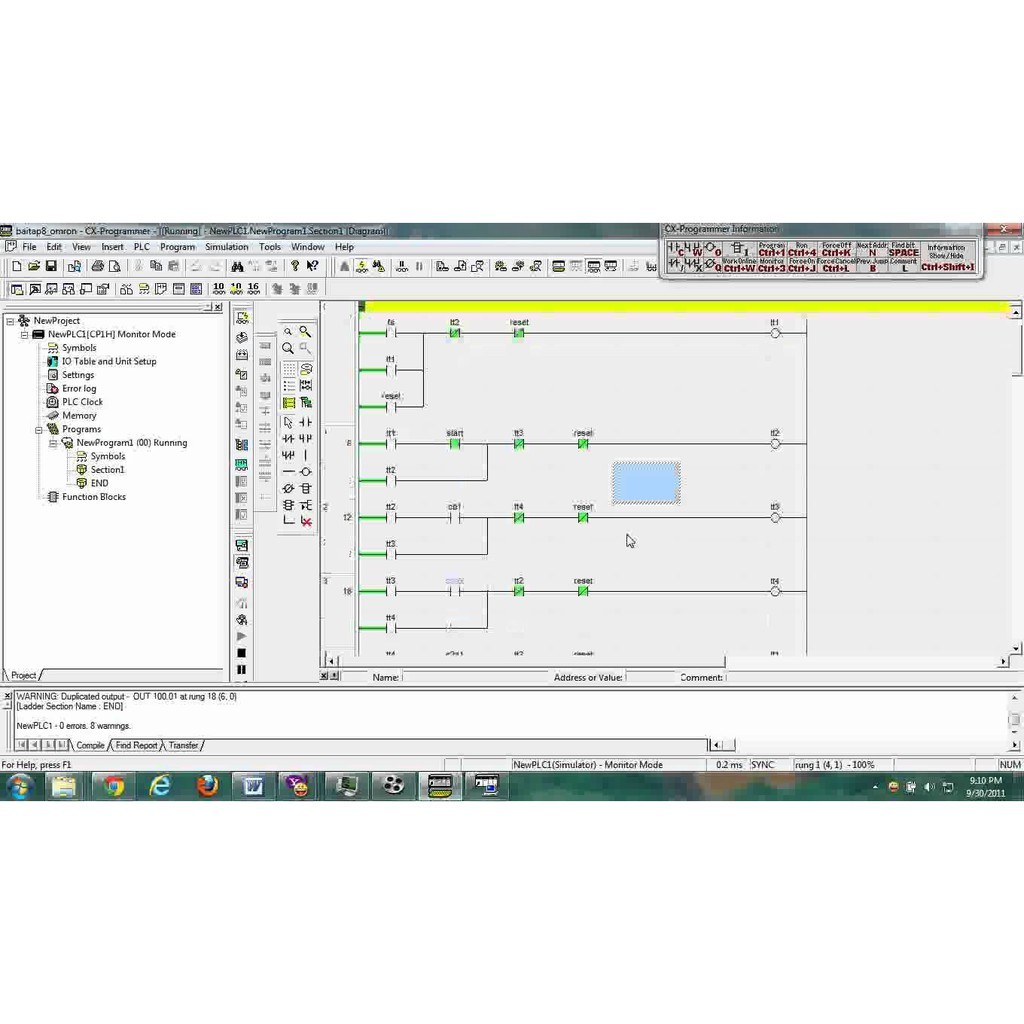Image resolution: width=1024 pixels, height=1024 pixels.
Task: Switch to the Compile output tab
Action: point(90,745)
